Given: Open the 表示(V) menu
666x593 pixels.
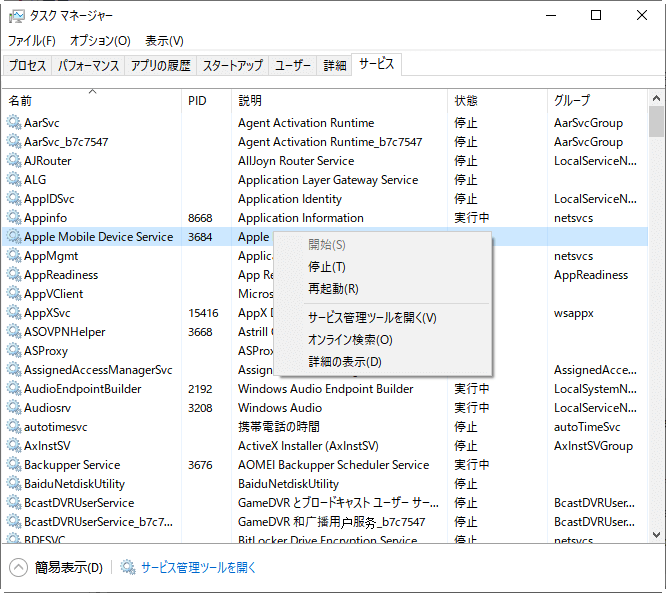Looking at the screenshot, I should pos(164,41).
